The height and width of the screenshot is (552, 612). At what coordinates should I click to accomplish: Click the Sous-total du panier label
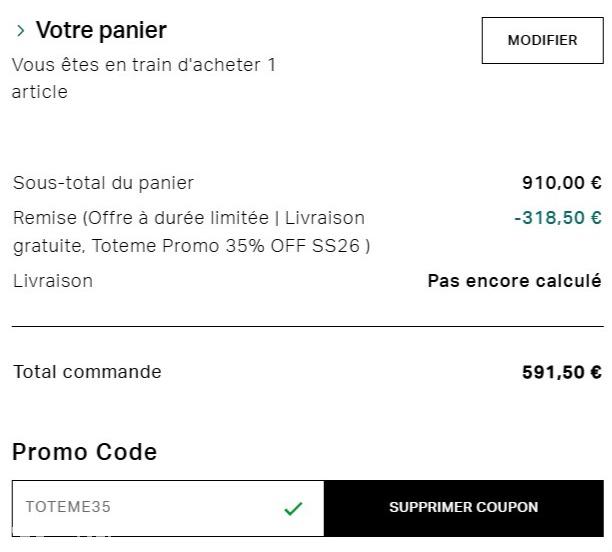(103, 183)
